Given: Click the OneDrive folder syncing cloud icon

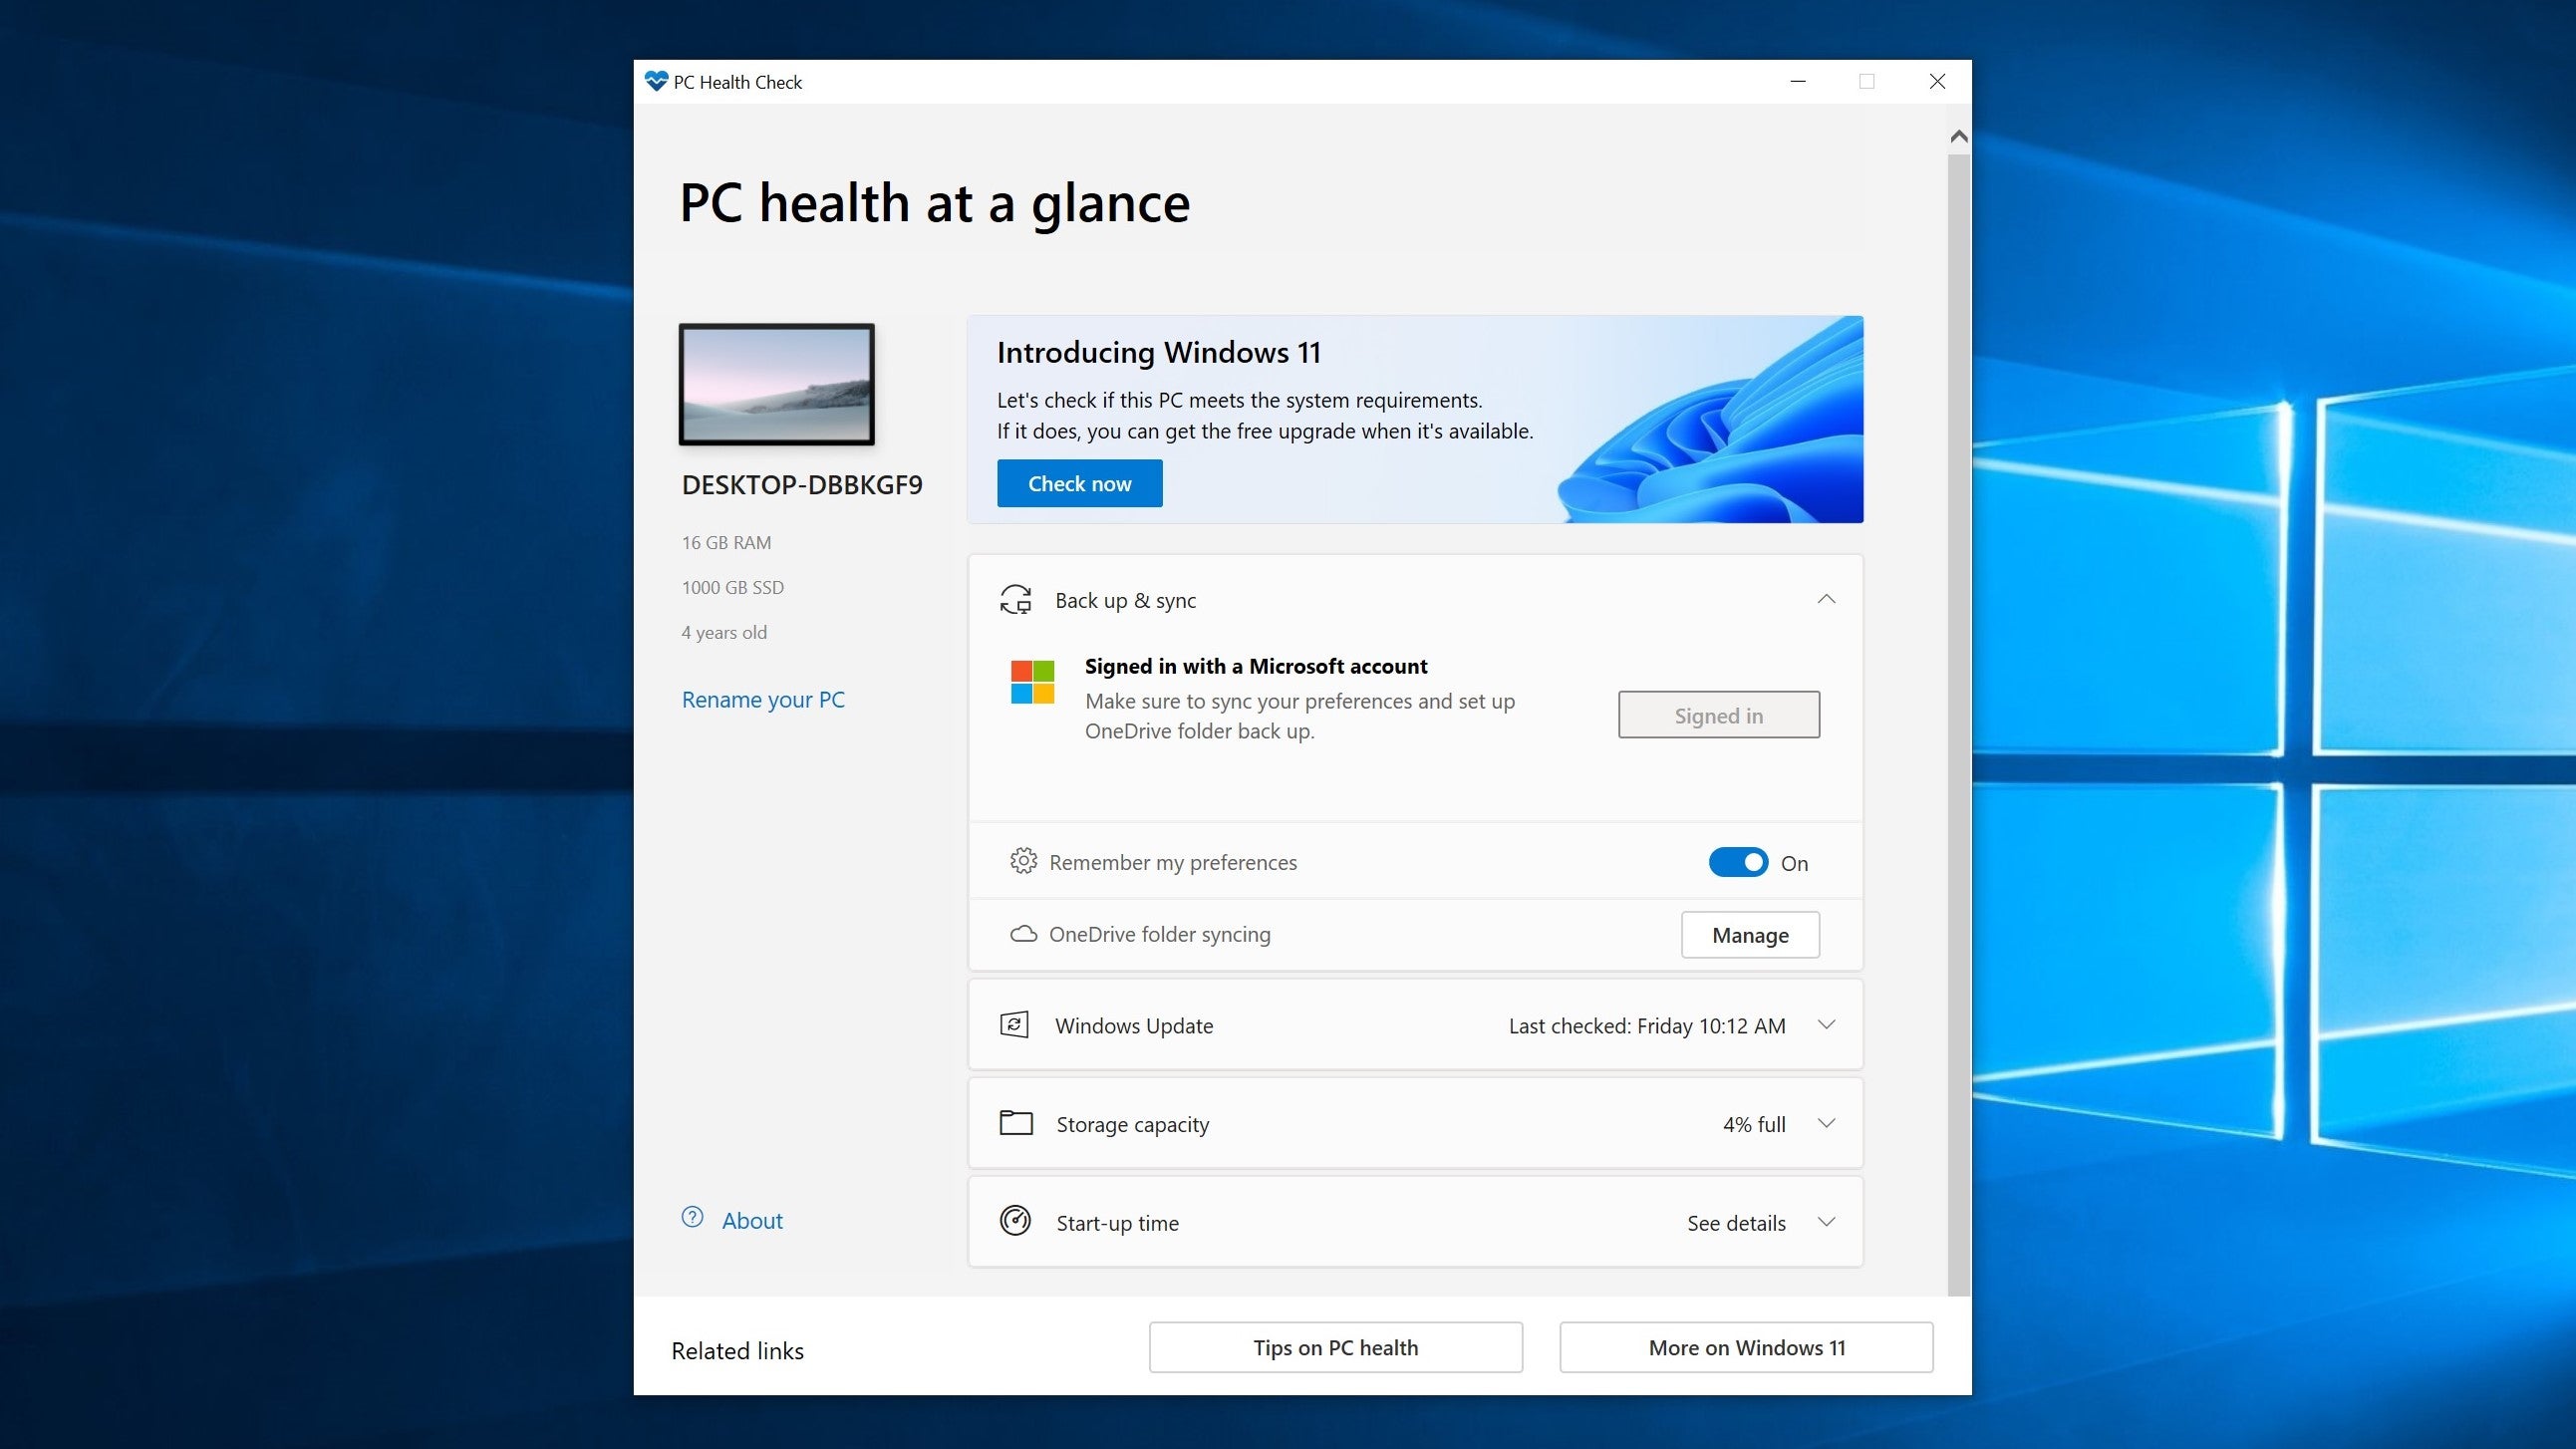Looking at the screenshot, I should click(x=1020, y=933).
